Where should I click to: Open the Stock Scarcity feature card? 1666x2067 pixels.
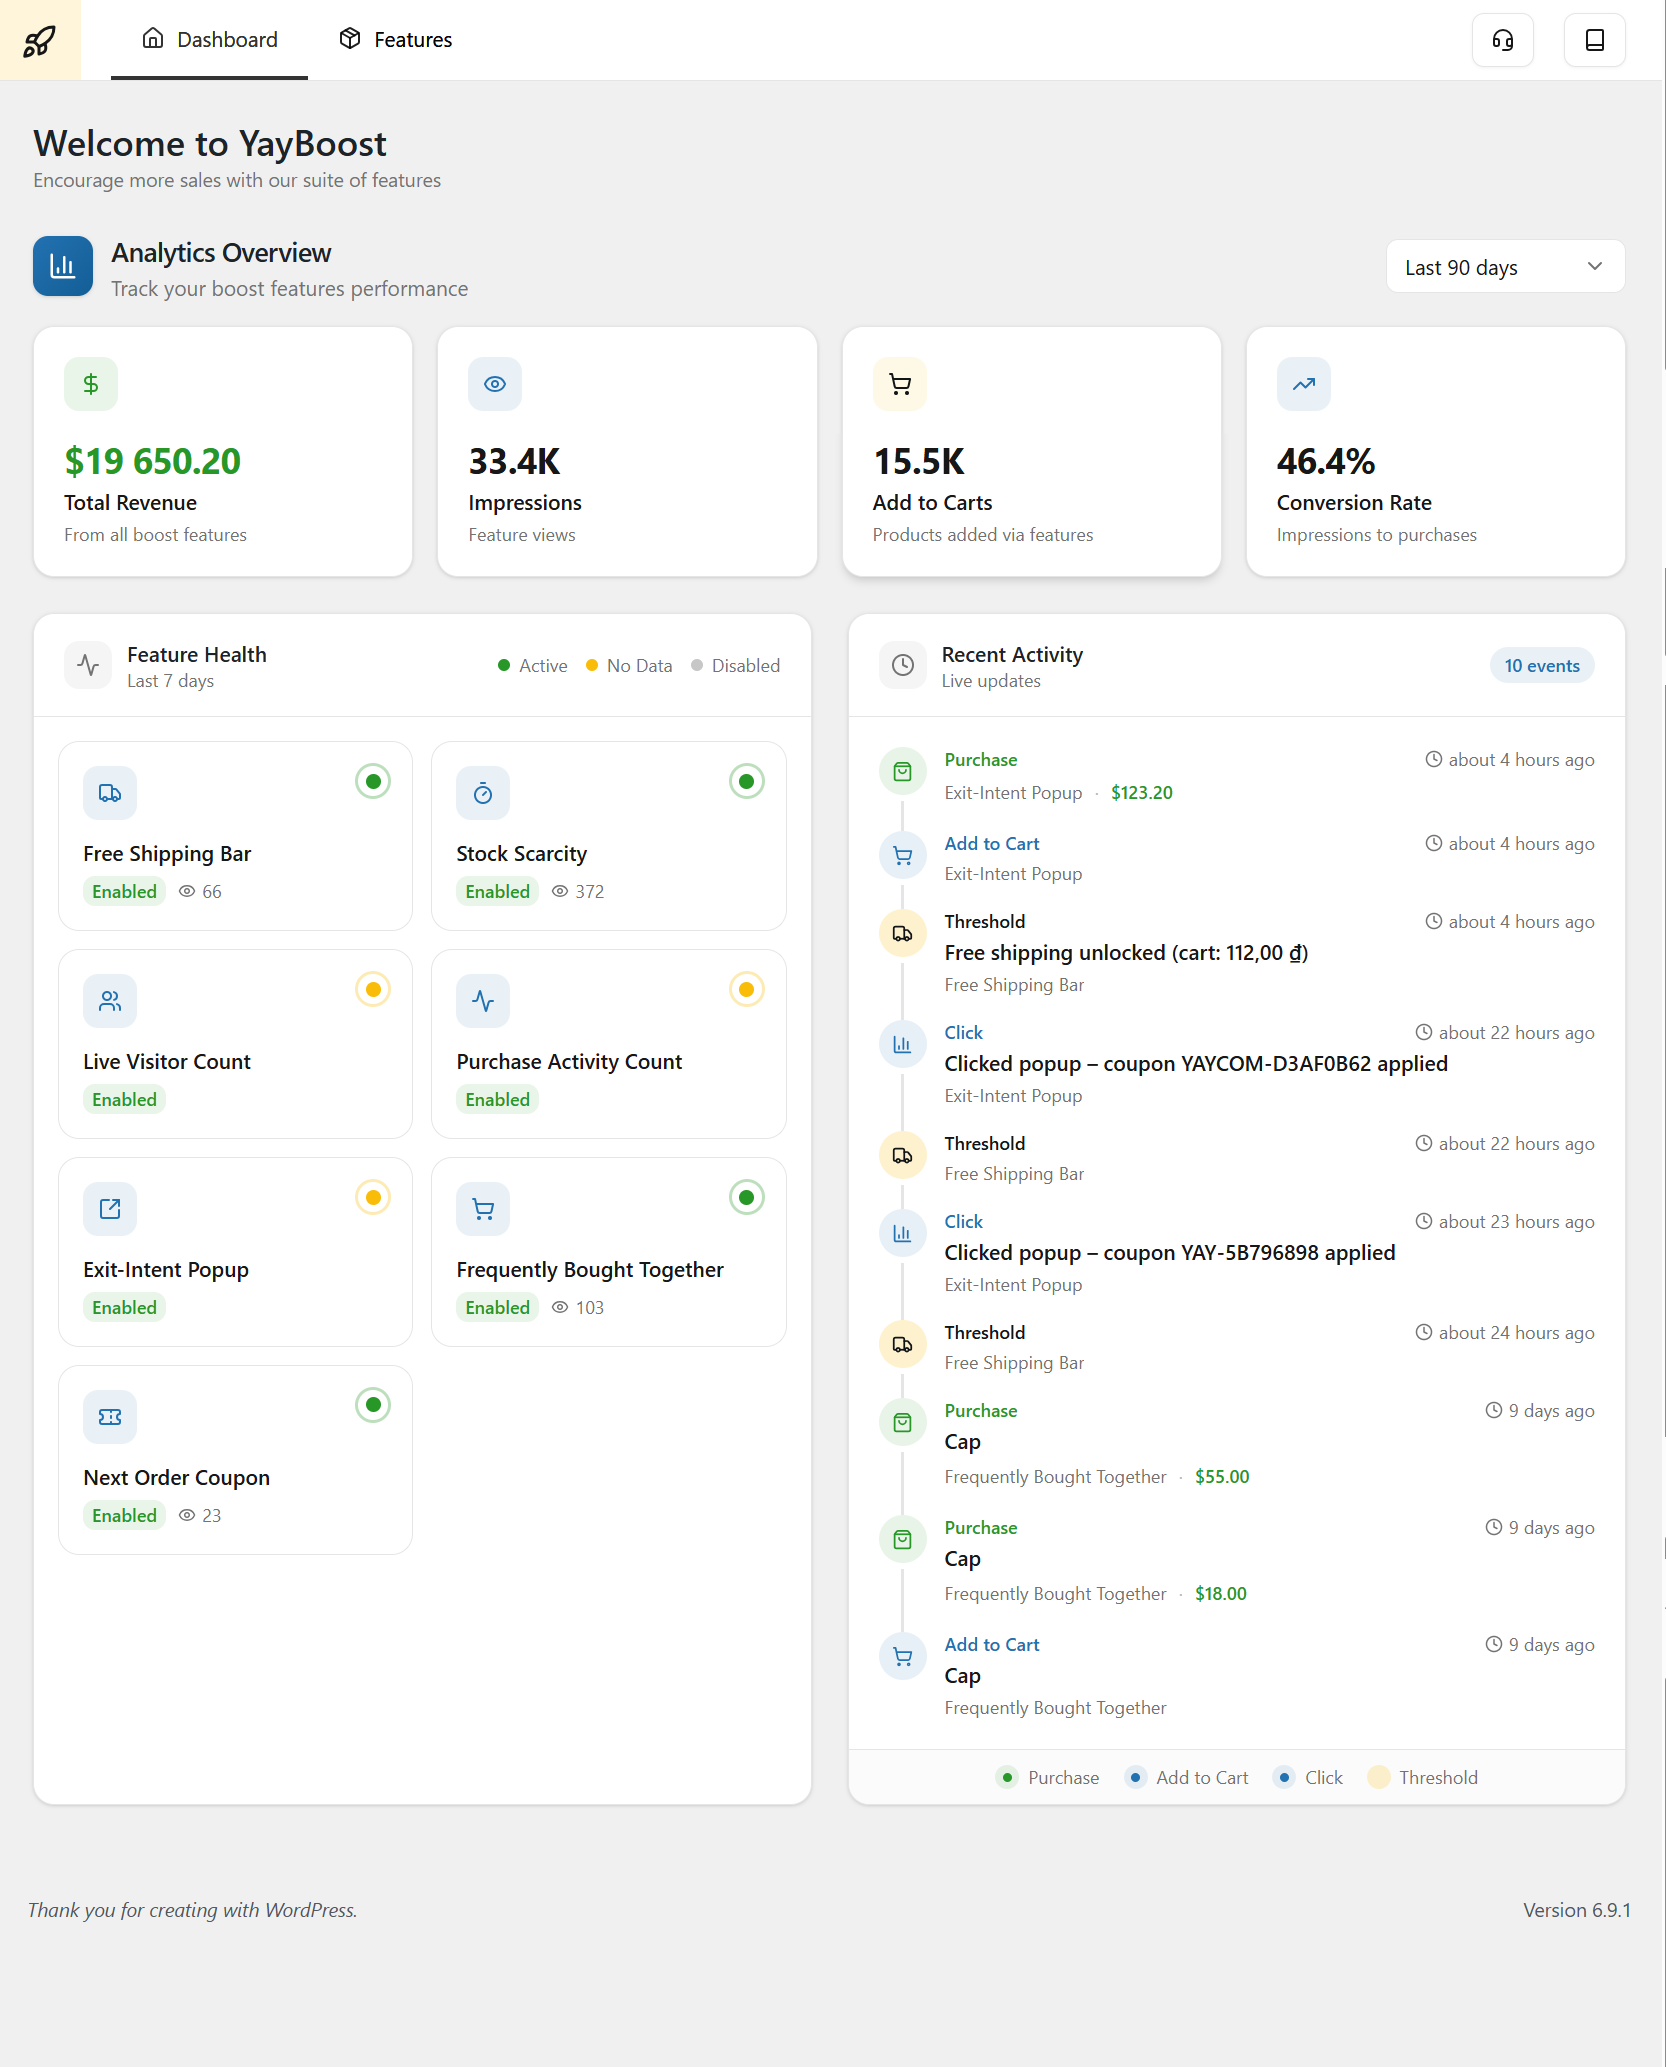[608, 836]
